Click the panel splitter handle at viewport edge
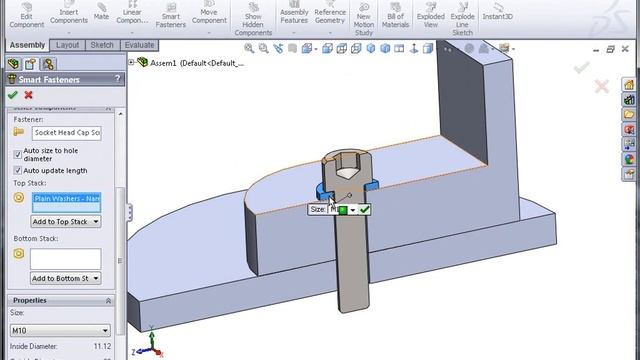 (x=129, y=213)
